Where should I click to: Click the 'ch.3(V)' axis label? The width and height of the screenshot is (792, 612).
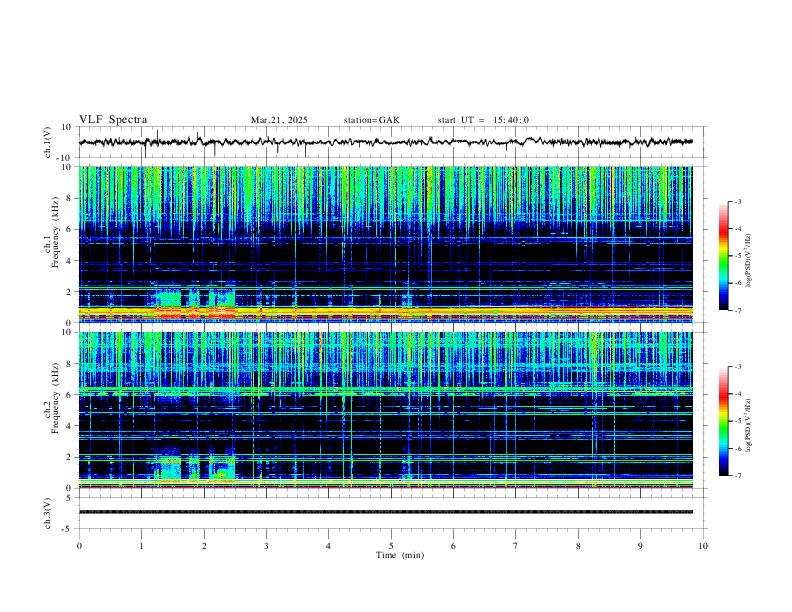click(x=47, y=513)
